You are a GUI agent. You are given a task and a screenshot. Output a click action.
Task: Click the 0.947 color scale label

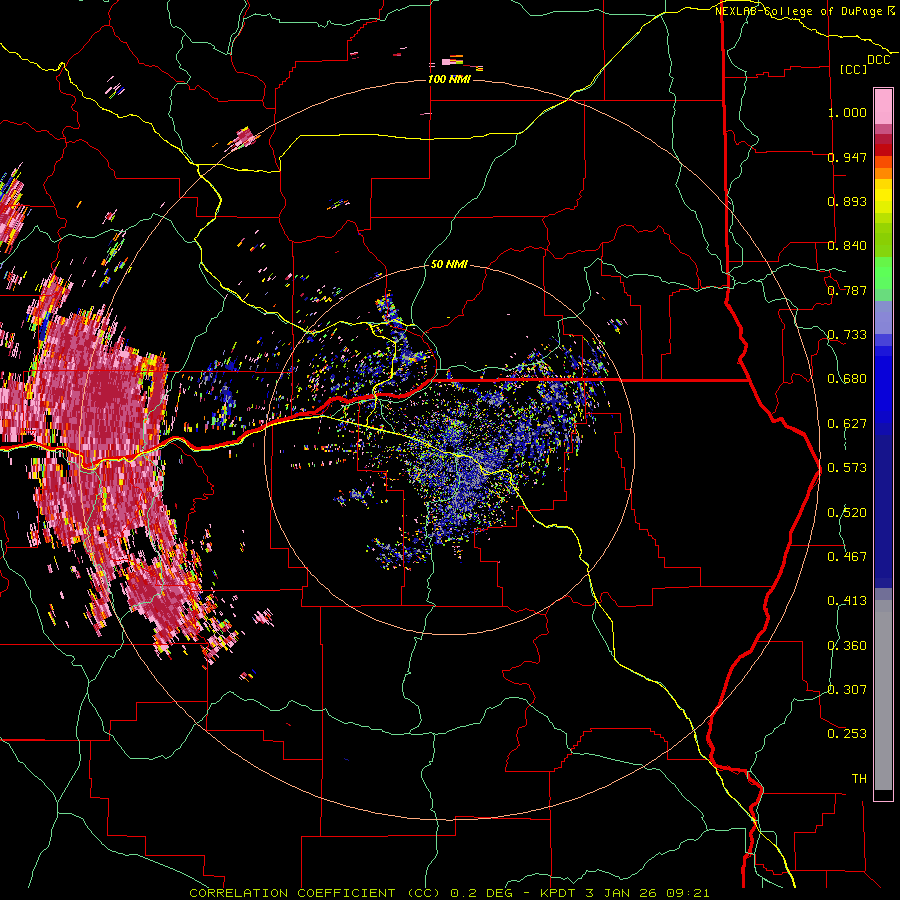coord(847,157)
